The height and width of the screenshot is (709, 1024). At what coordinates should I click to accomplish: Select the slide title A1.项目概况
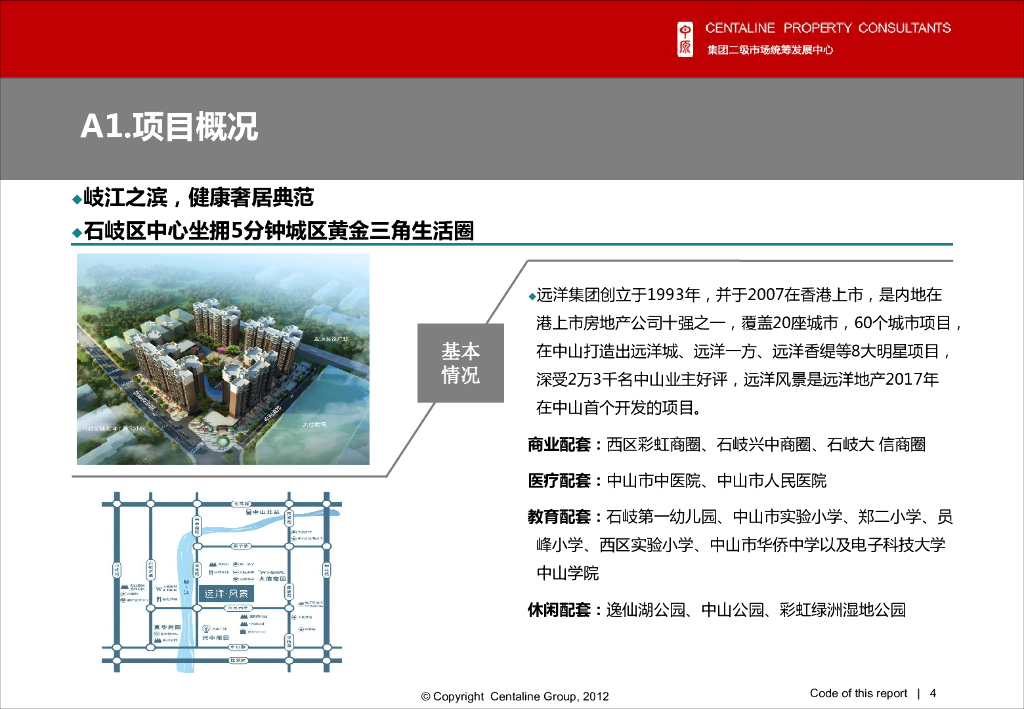tap(169, 125)
